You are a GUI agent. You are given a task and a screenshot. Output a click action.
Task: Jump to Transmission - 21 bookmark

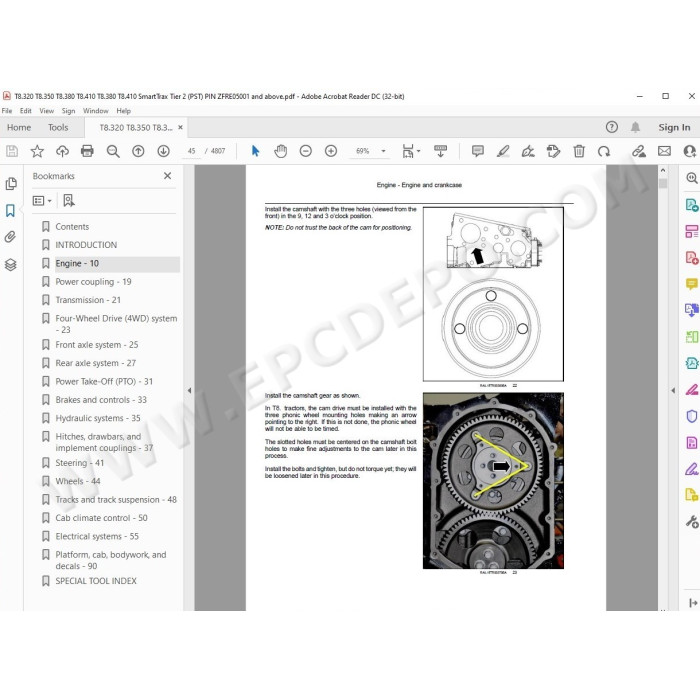(x=88, y=300)
